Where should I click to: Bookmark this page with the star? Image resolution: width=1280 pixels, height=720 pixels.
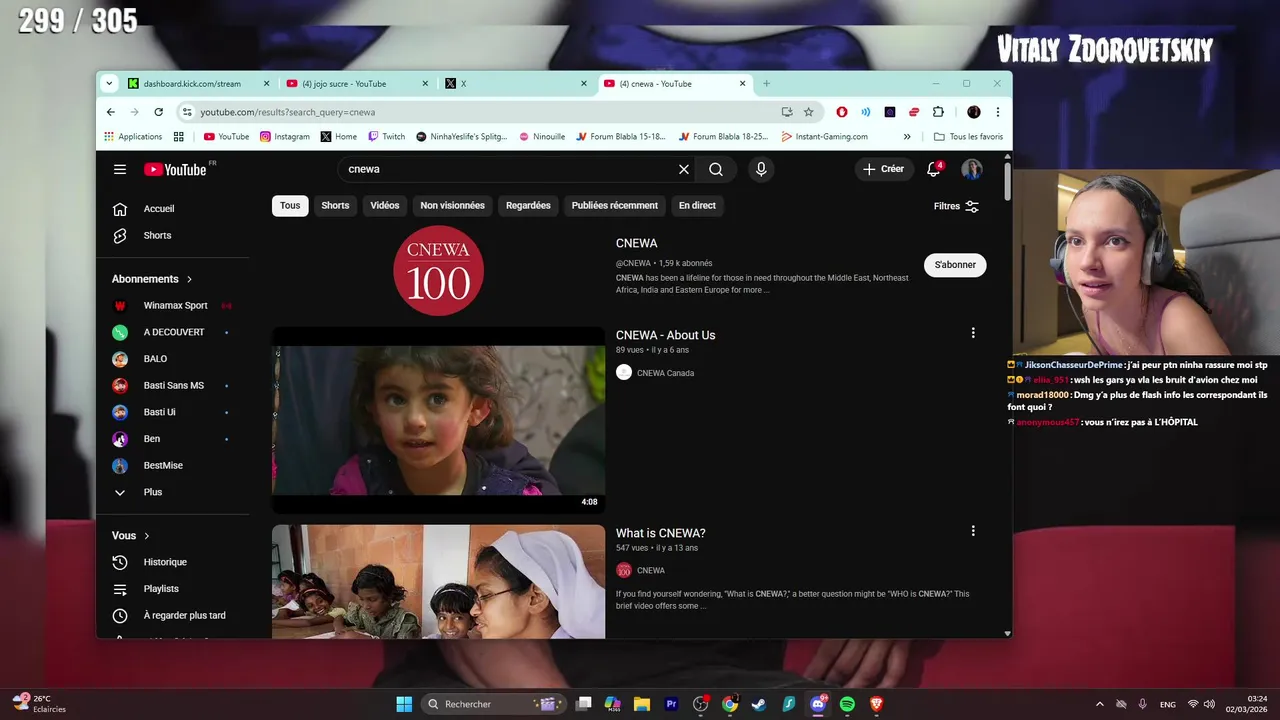tap(809, 112)
